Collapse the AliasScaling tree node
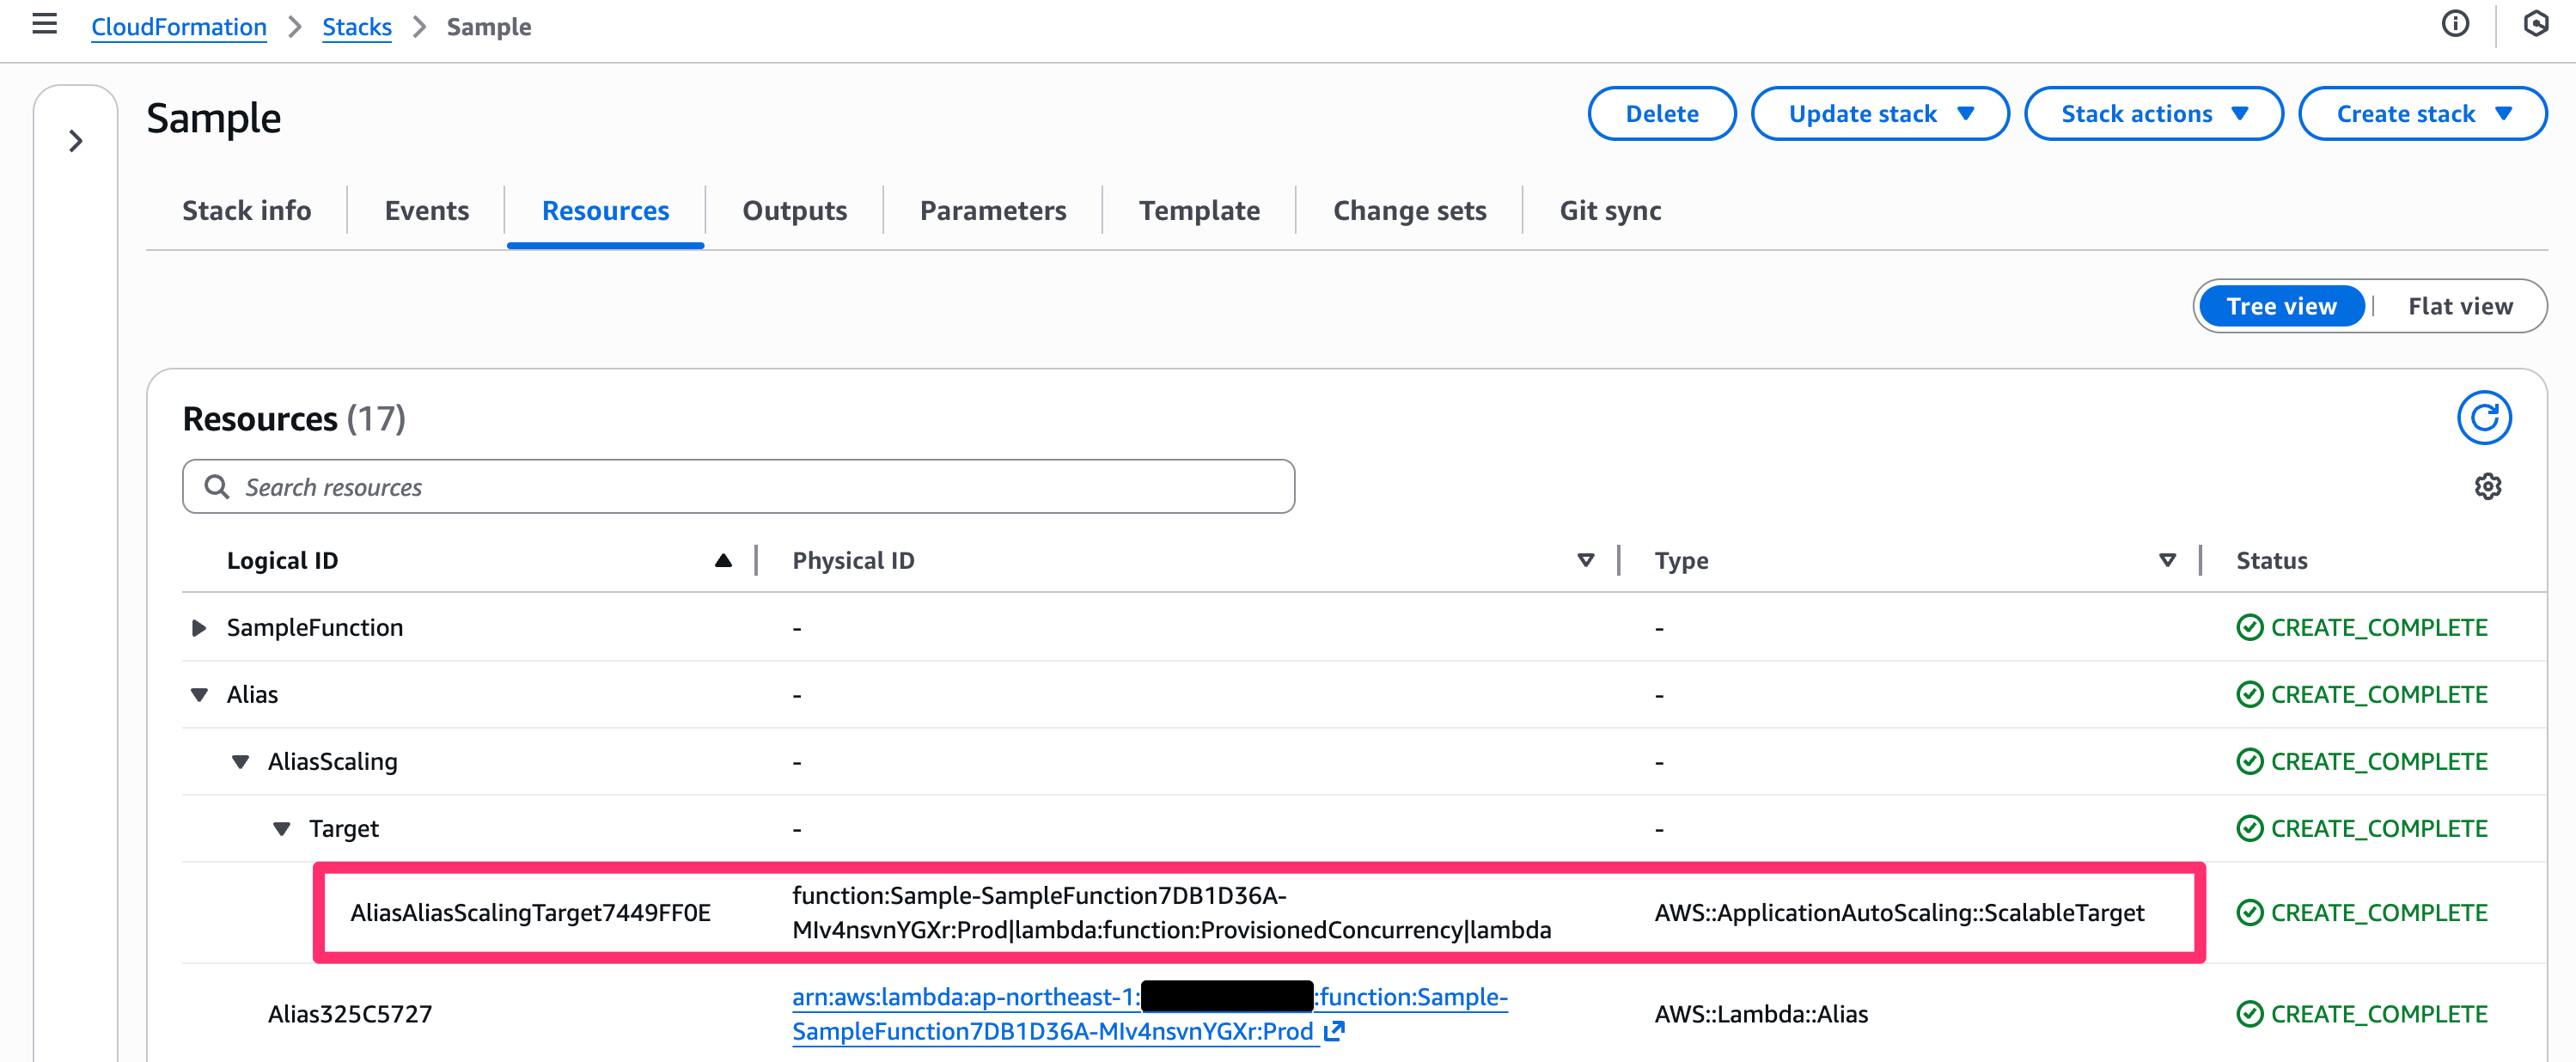Image resolution: width=2576 pixels, height=1062 pixels. 240,762
